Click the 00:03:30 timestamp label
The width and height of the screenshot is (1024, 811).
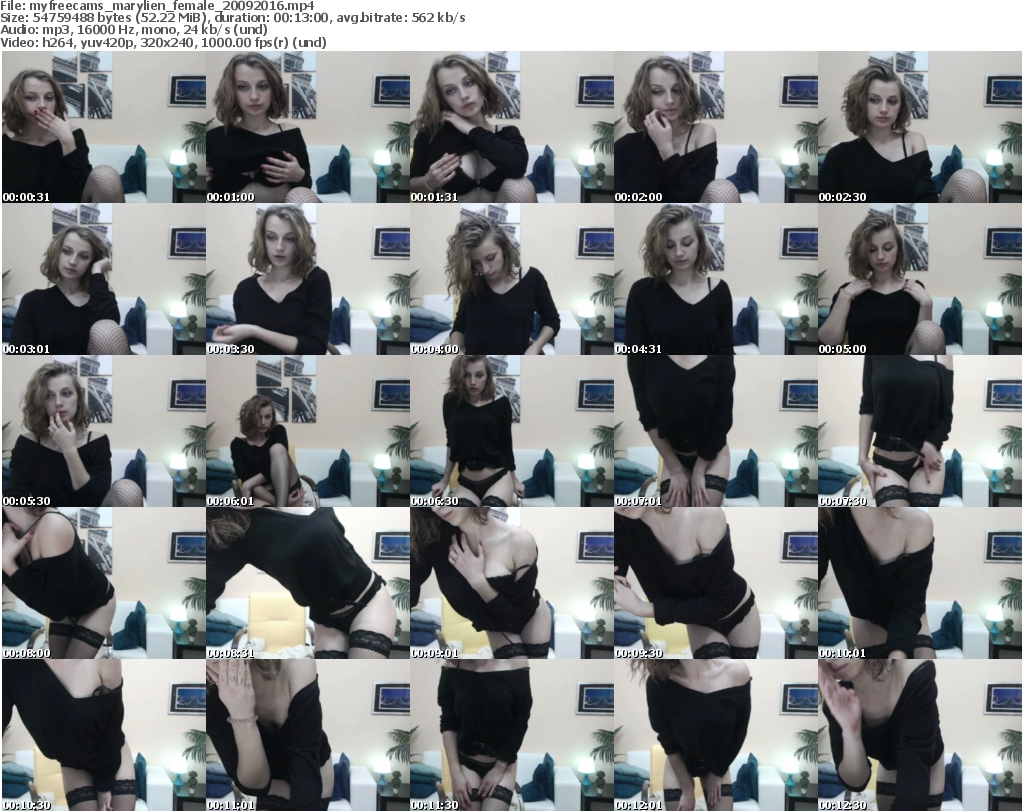[230, 349]
